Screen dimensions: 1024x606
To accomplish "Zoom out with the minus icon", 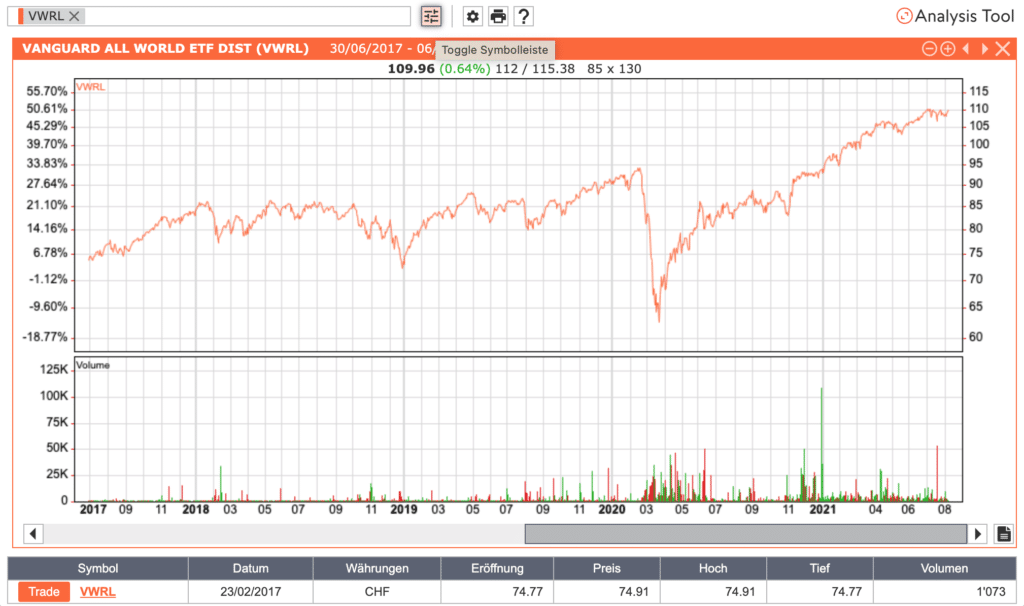I will click(930, 46).
